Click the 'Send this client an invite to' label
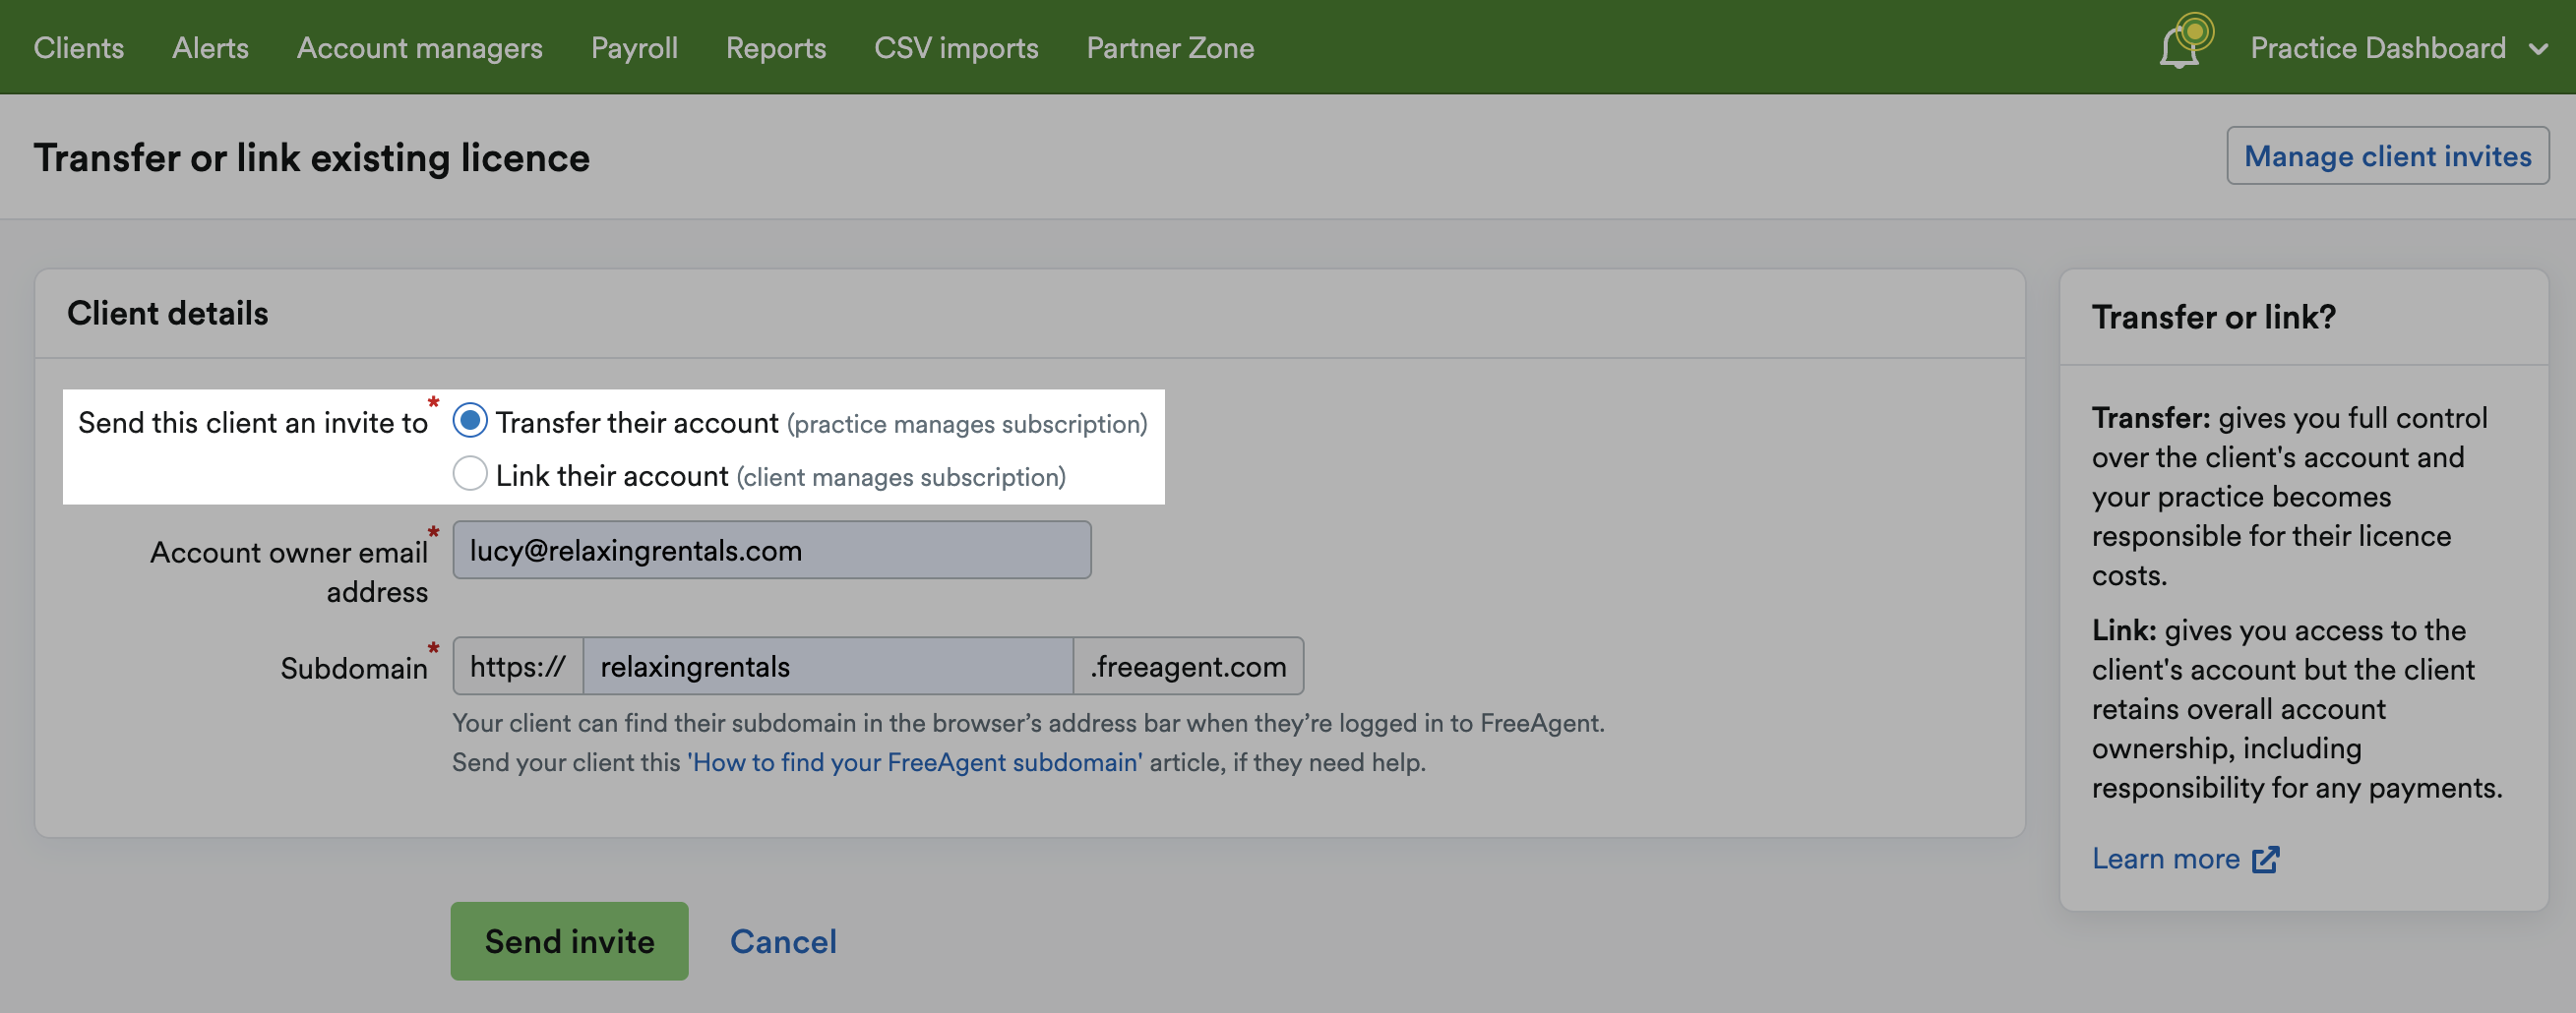 tap(253, 422)
